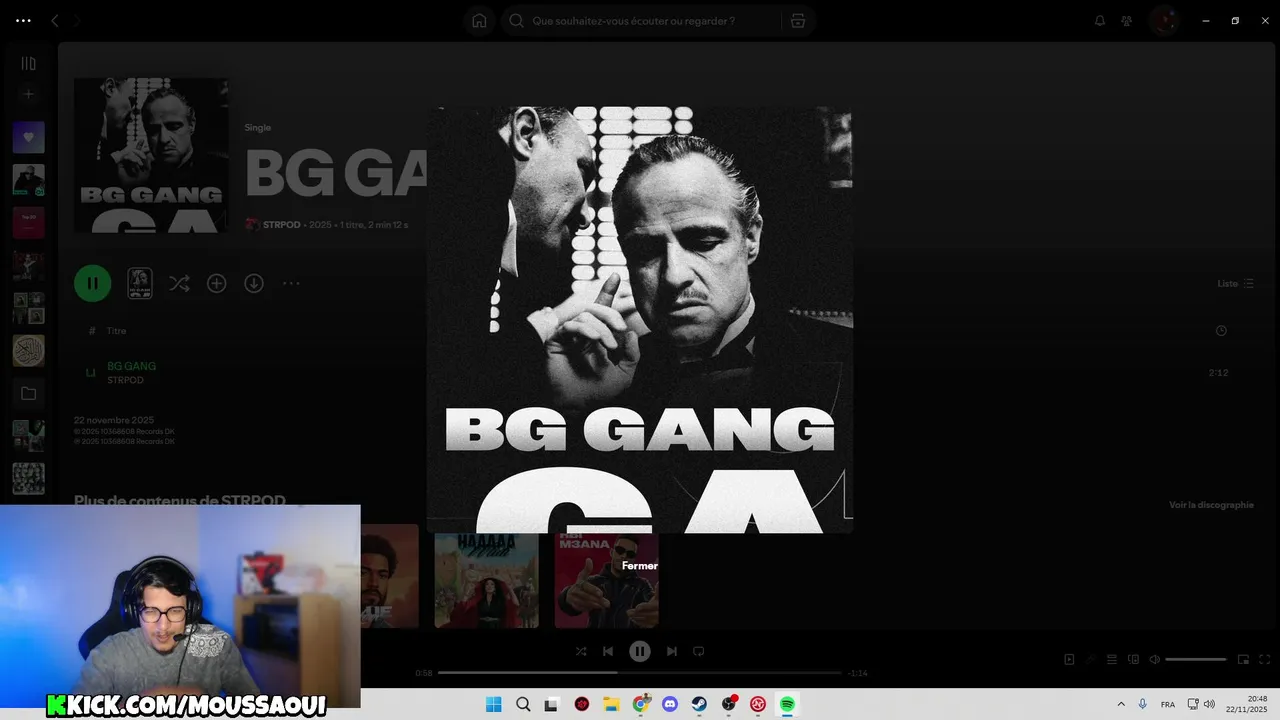
Task: Open Liked Songs heart playlist
Action: (x=29, y=137)
